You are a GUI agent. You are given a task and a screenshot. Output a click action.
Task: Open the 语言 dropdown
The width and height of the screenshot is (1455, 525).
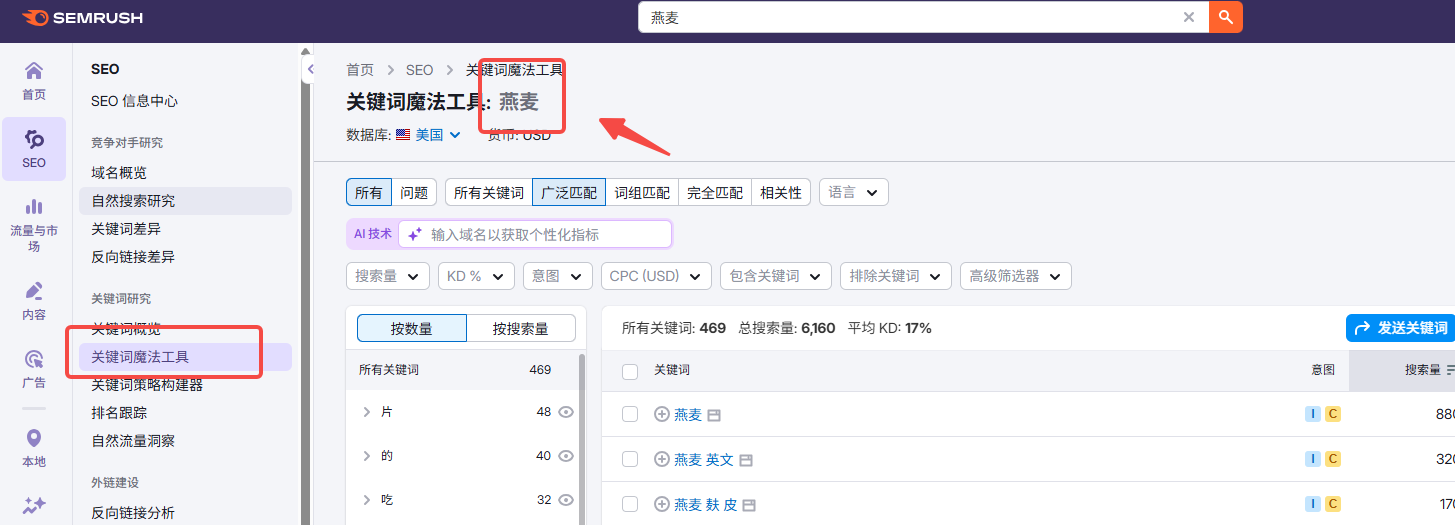click(853, 192)
